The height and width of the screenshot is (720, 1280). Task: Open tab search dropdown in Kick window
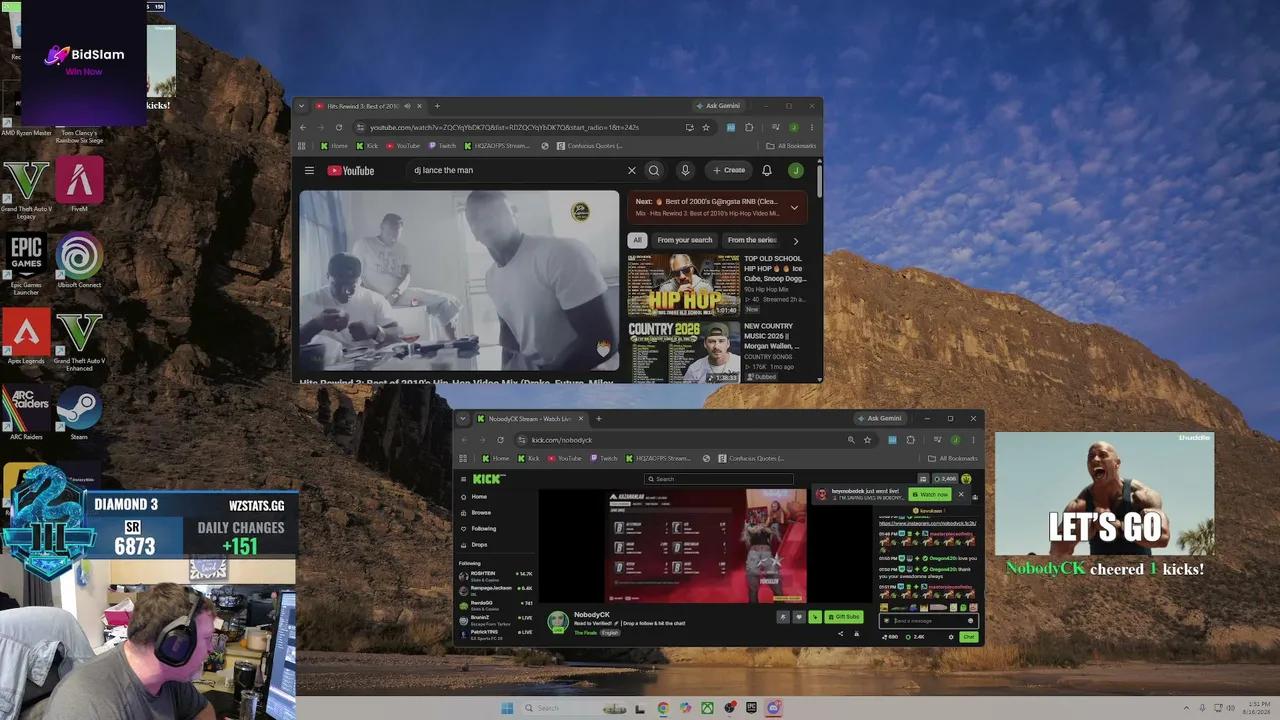click(462, 419)
